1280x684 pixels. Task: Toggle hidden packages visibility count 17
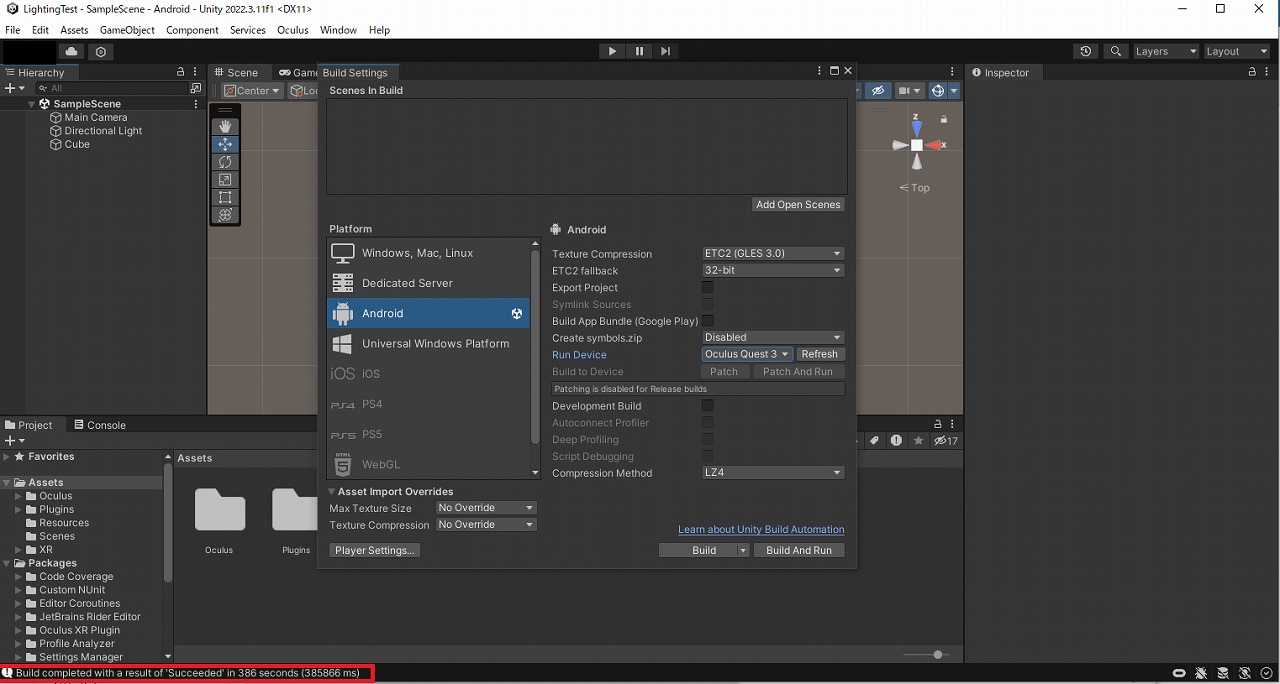tap(945, 441)
